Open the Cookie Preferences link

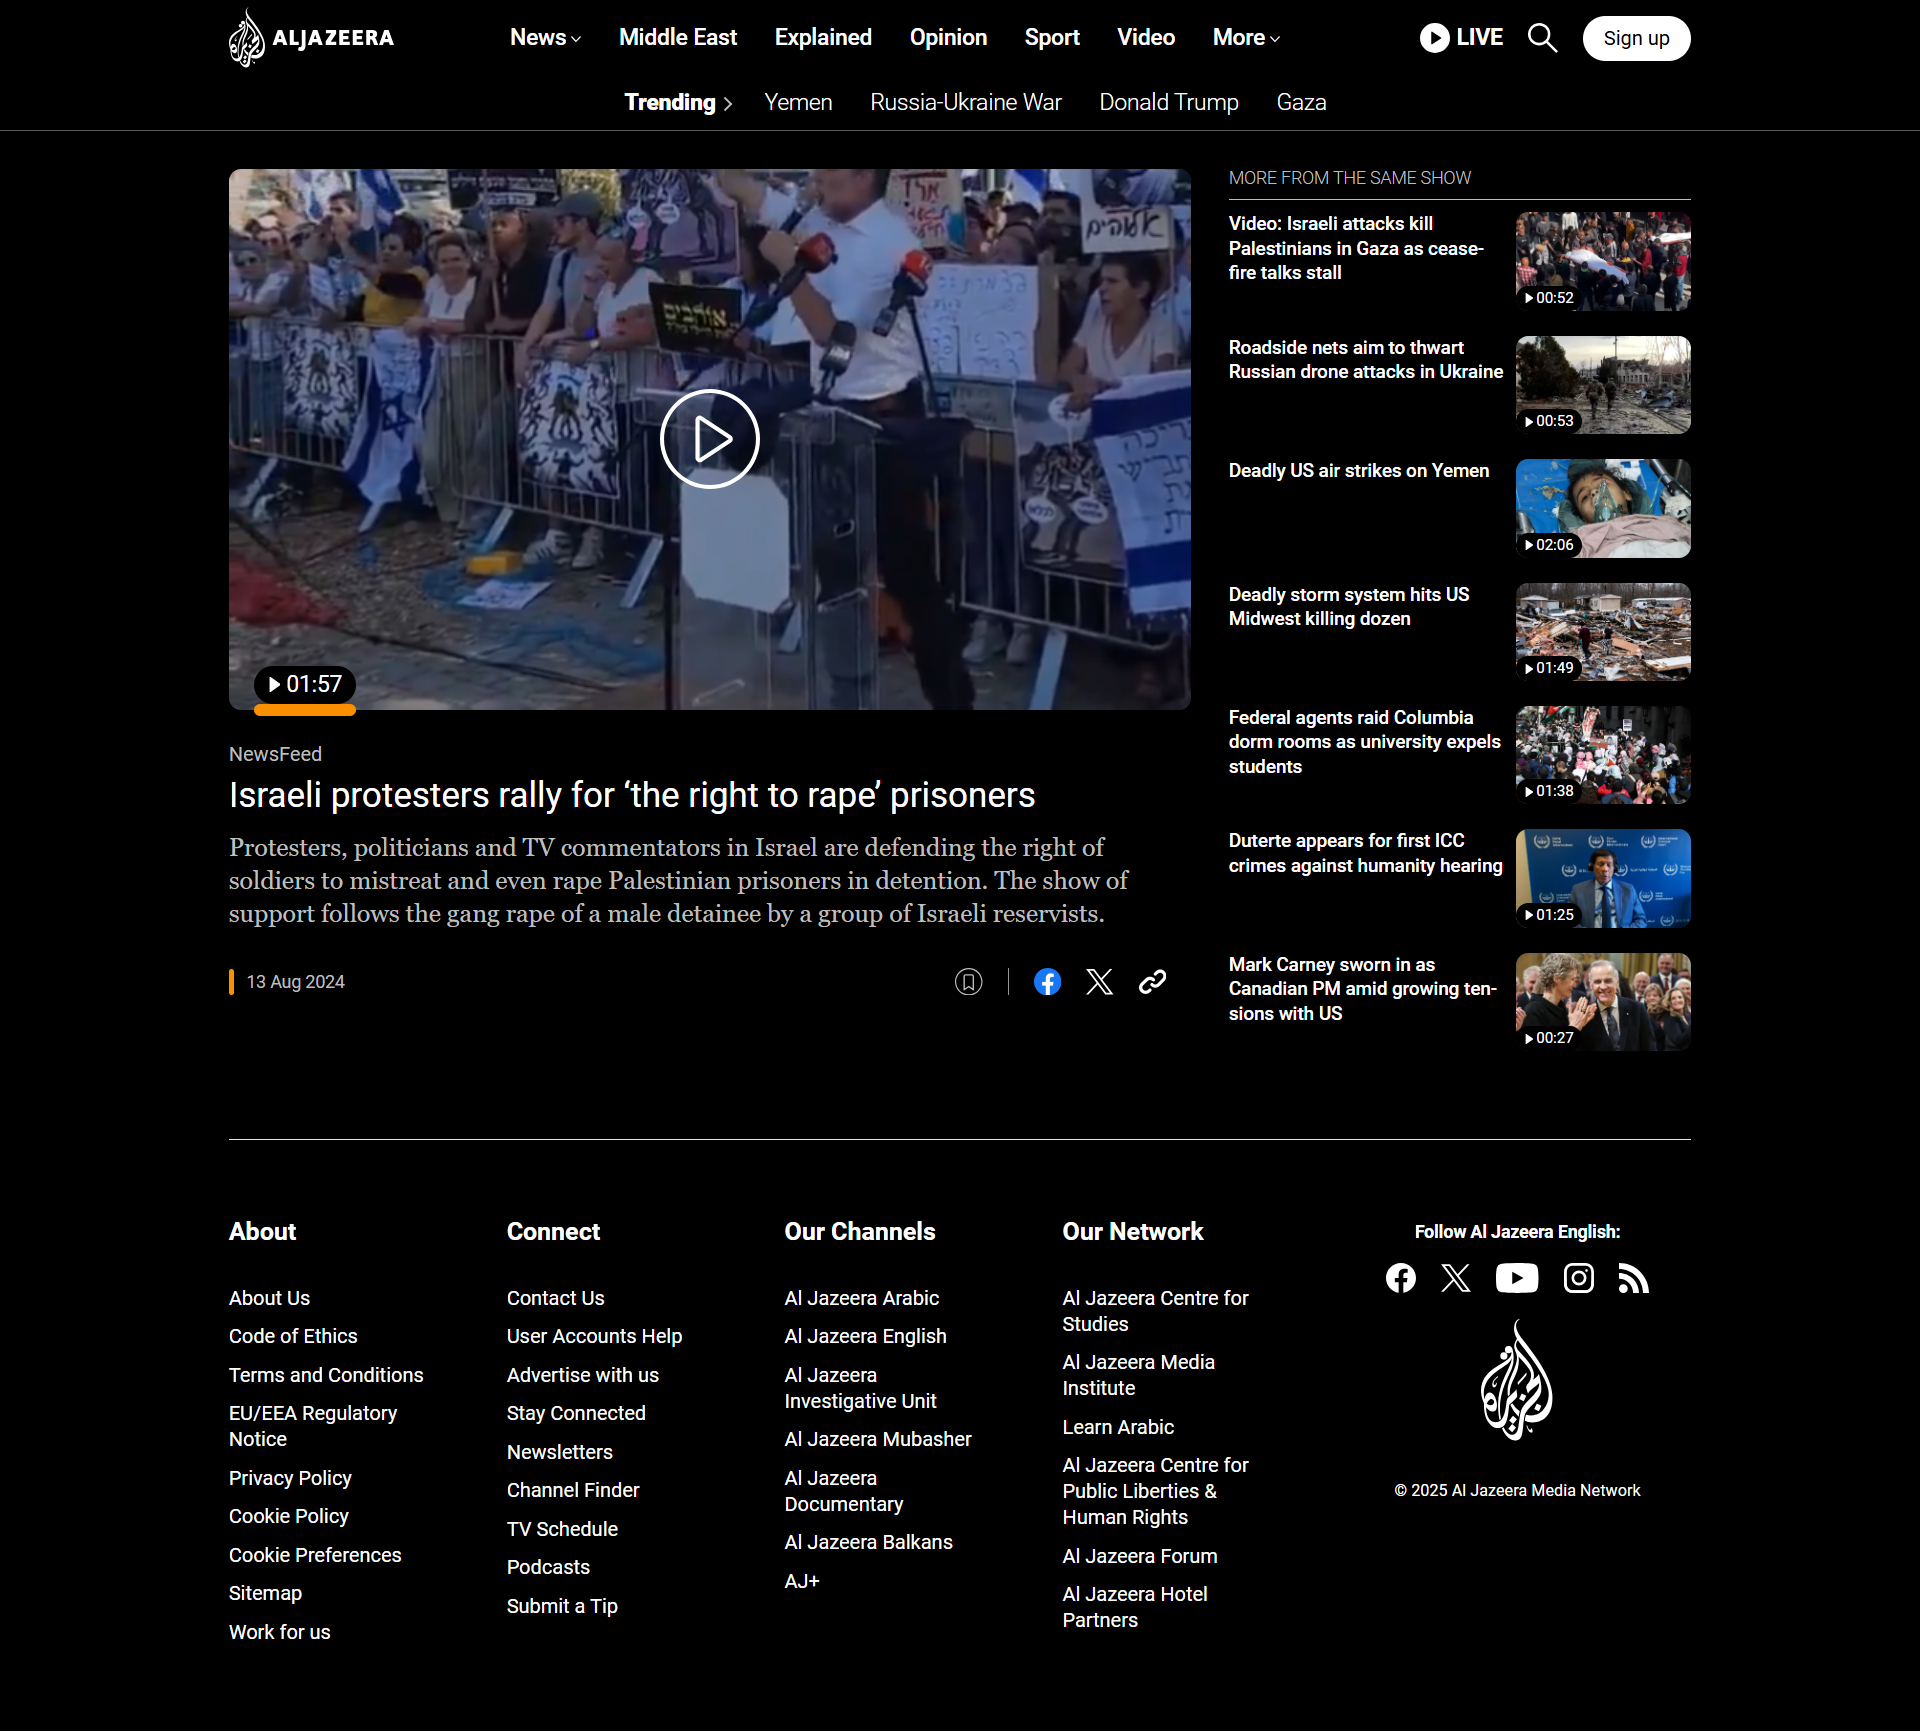tap(314, 1555)
